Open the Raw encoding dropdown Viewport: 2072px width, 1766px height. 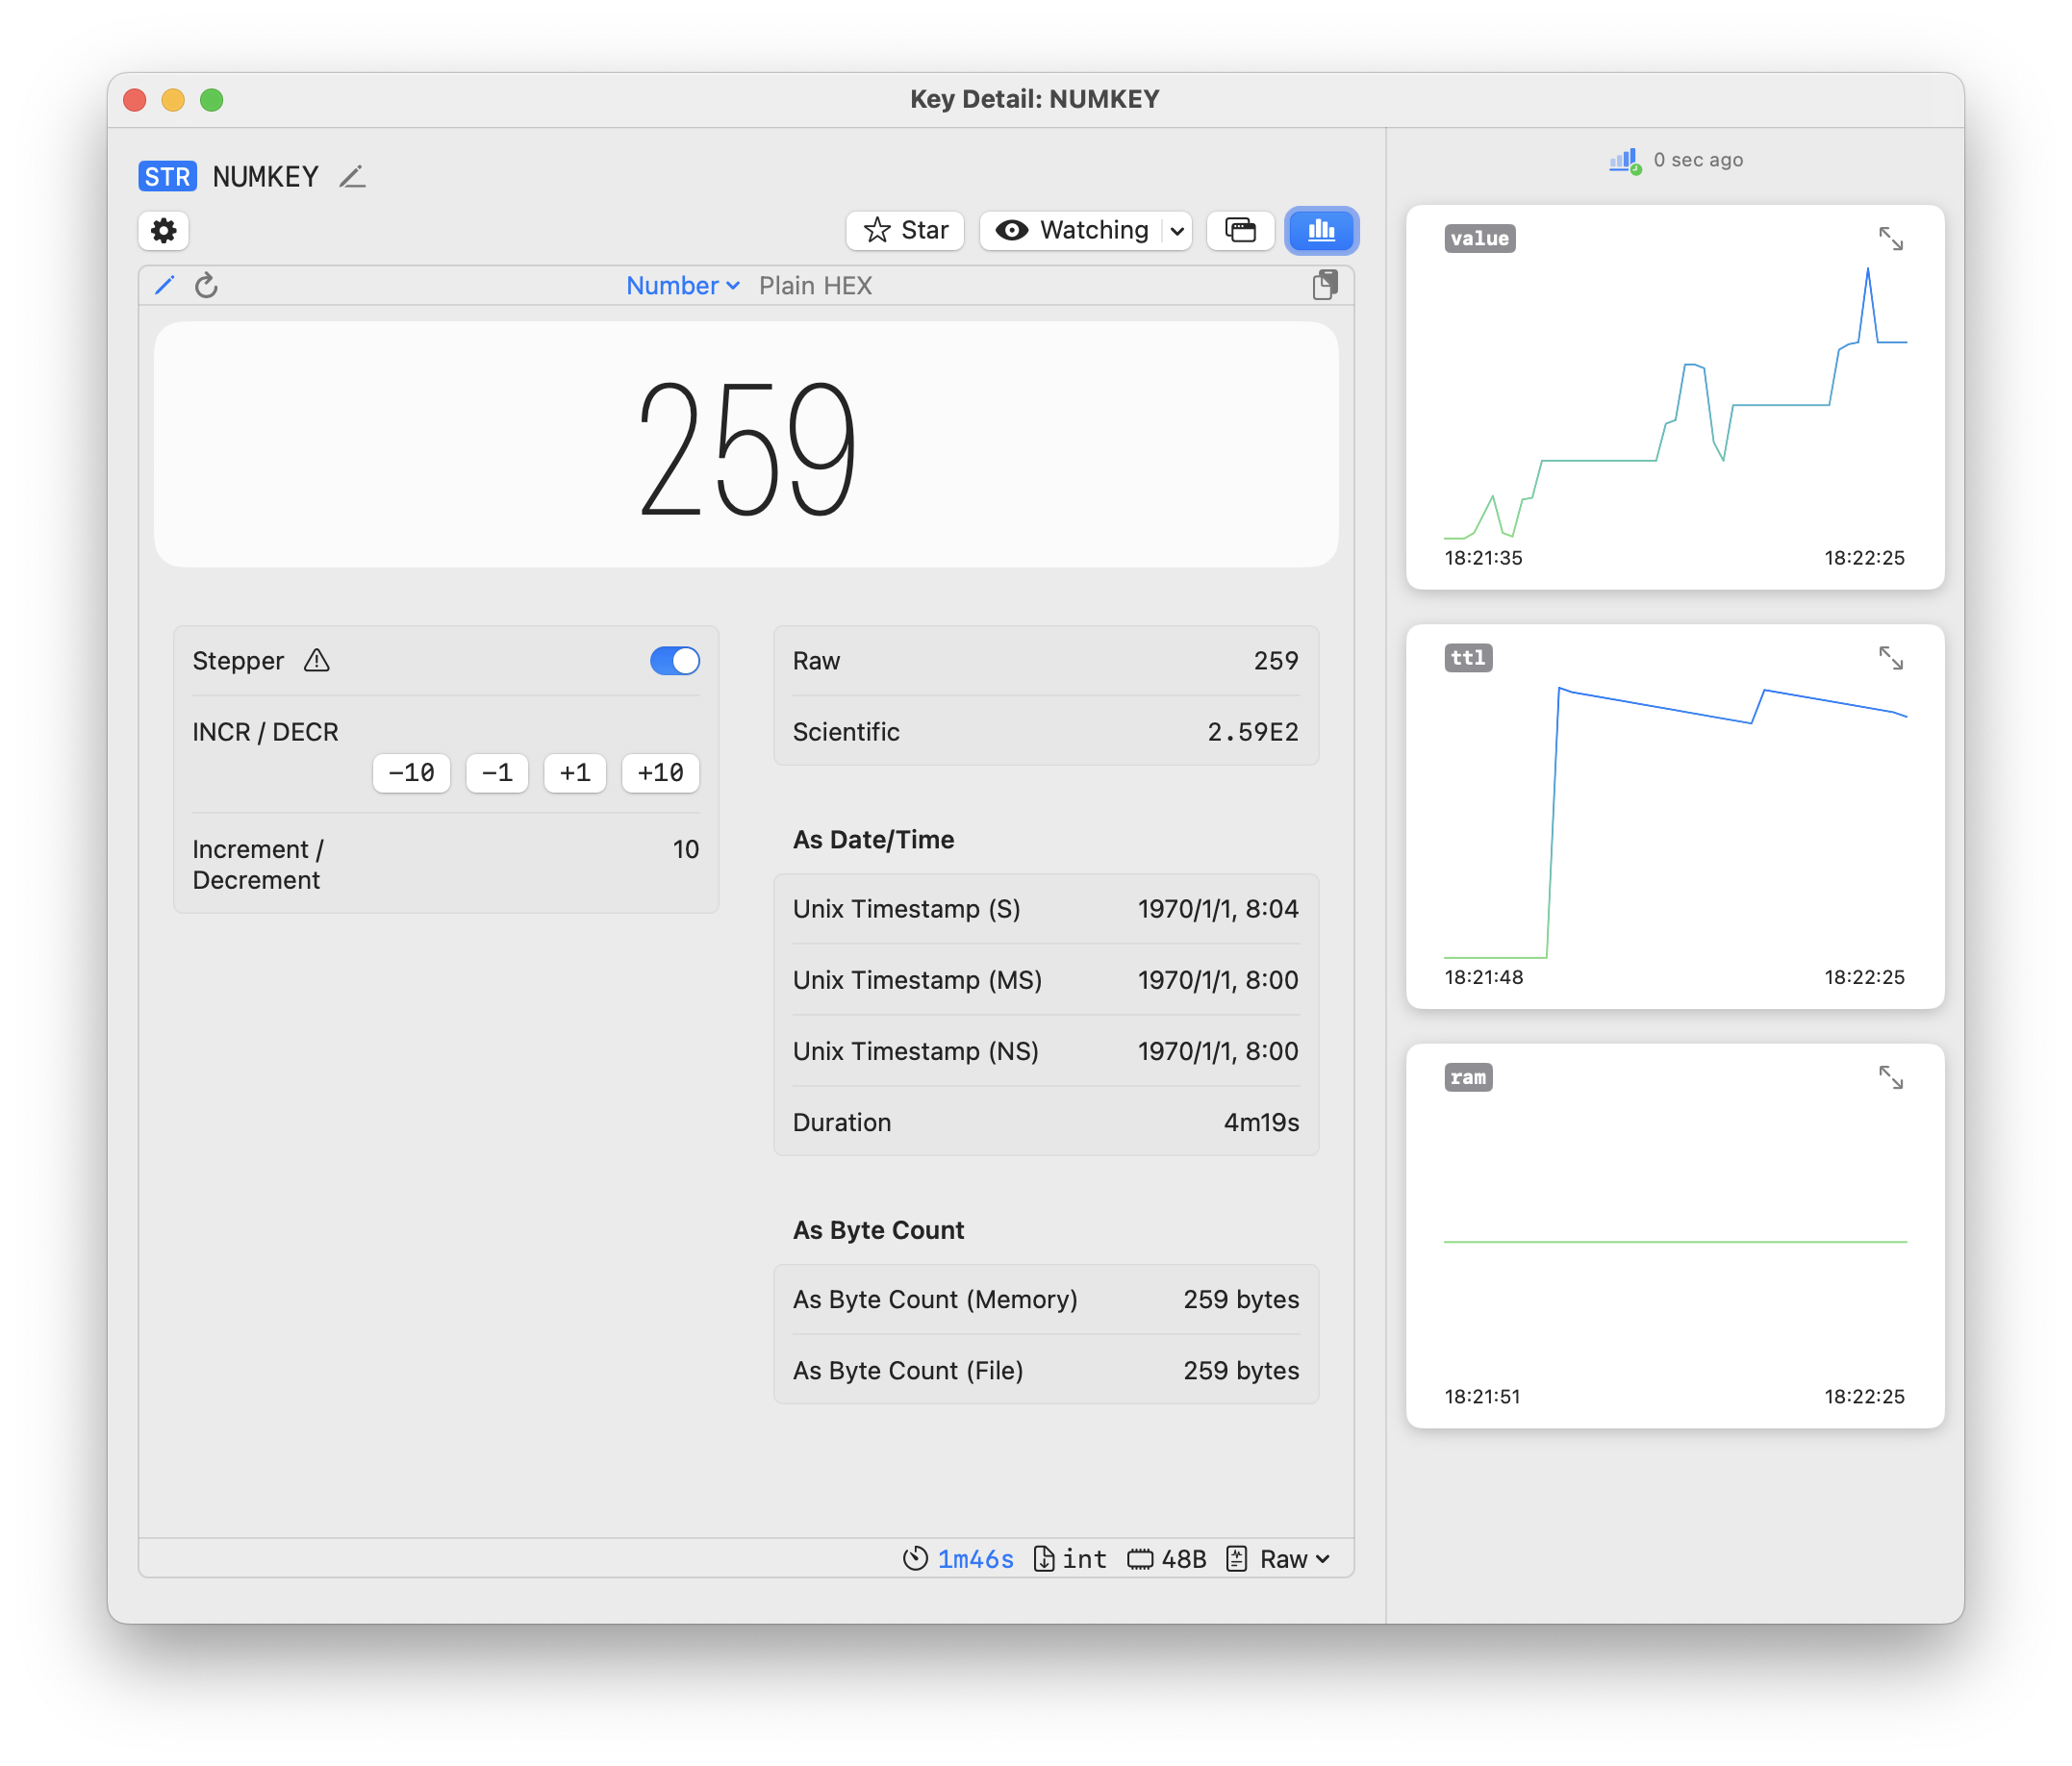(x=1293, y=1559)
